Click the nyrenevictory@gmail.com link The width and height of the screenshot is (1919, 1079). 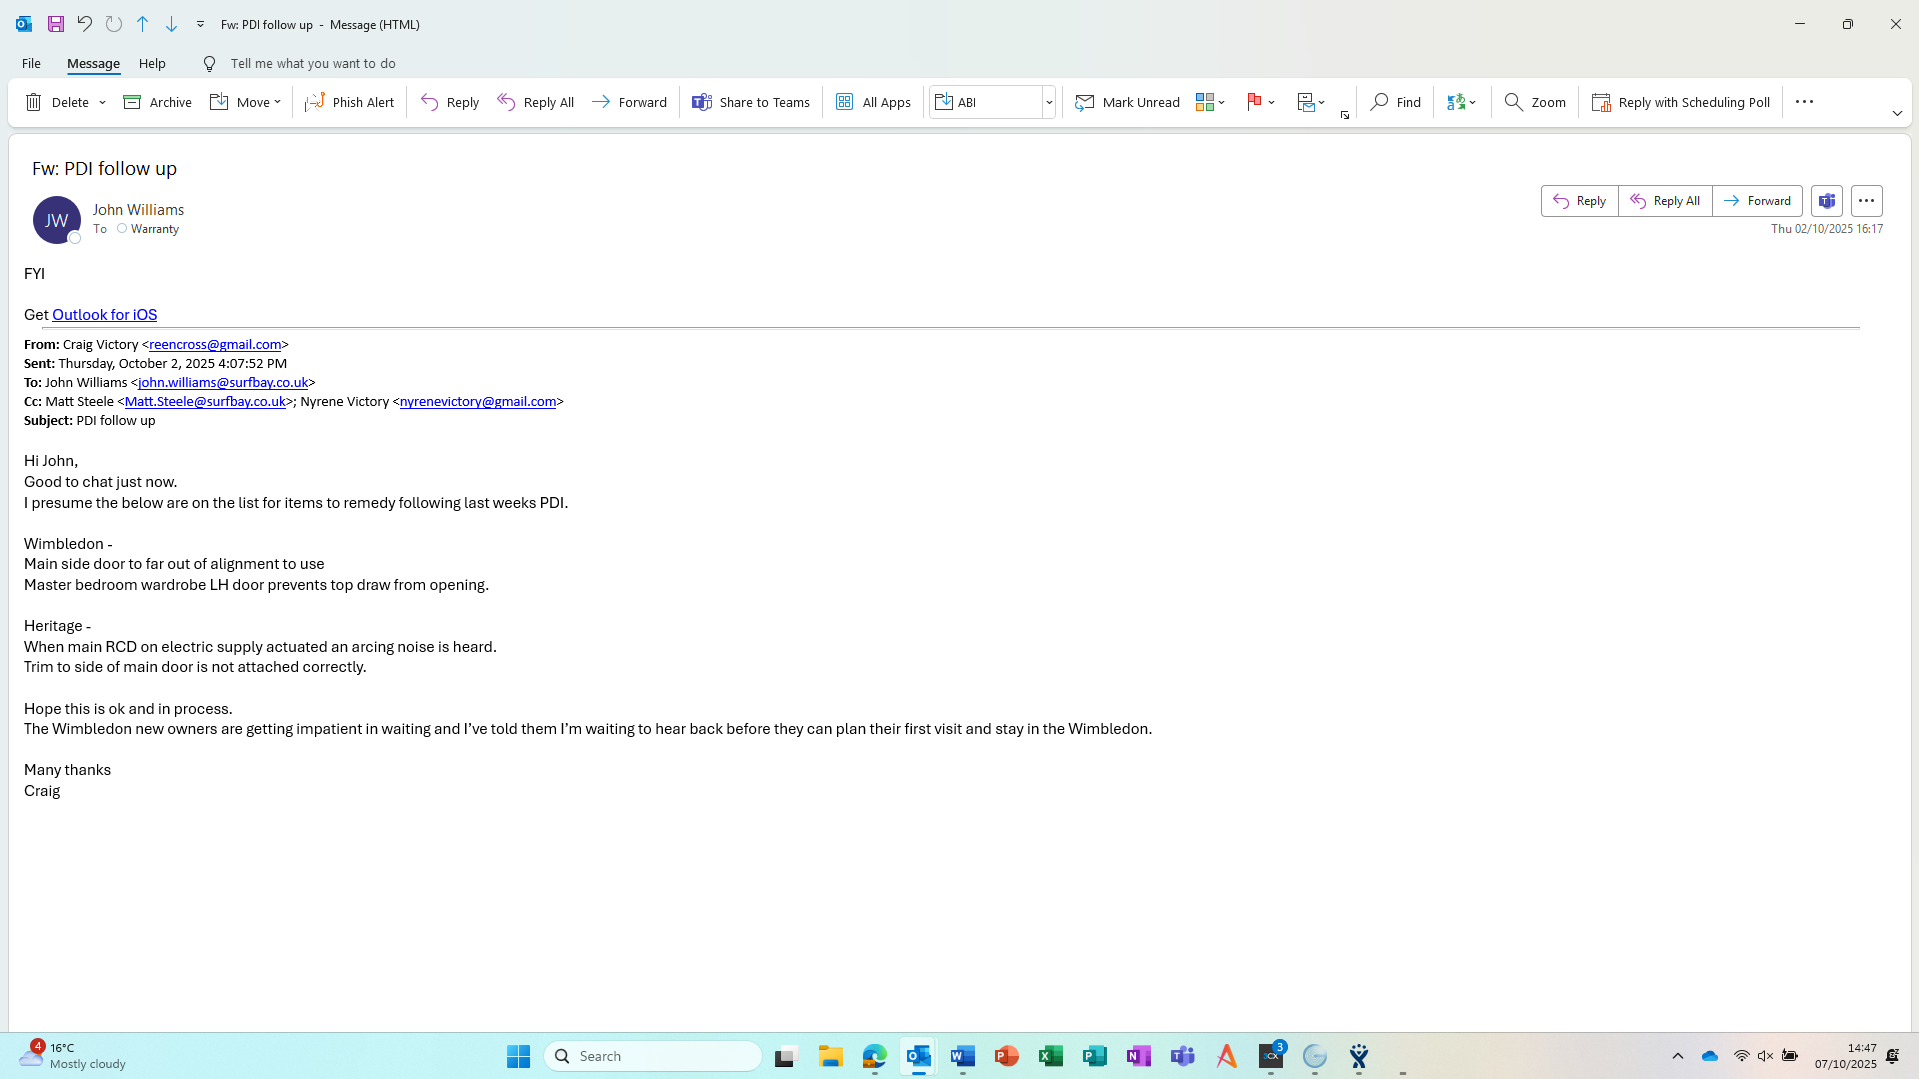pyautogui.click(x=478, y=401)
